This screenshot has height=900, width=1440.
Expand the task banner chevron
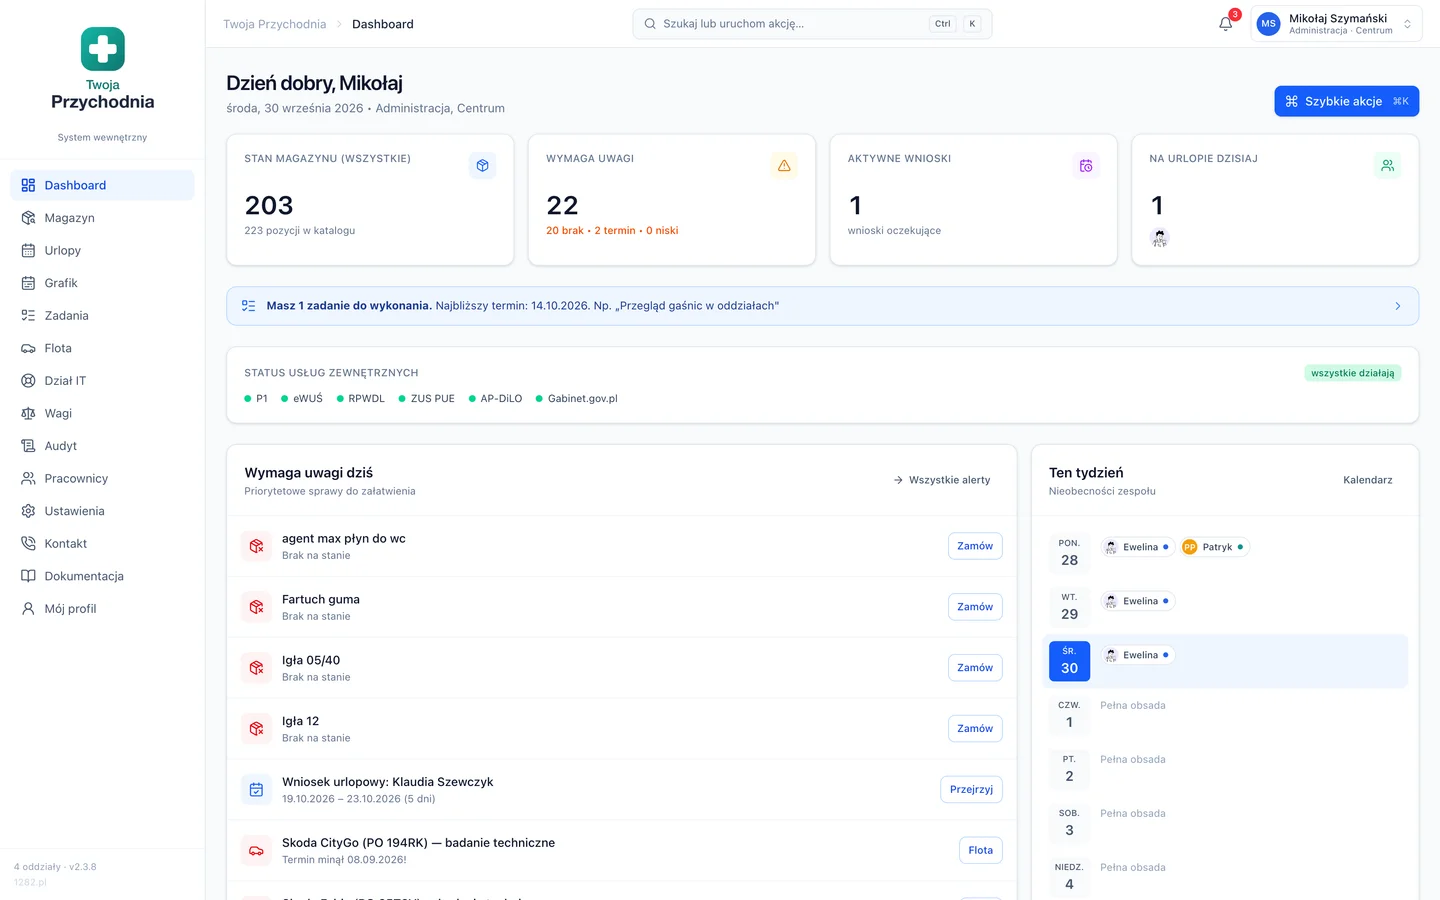[x=1398, y=306]
